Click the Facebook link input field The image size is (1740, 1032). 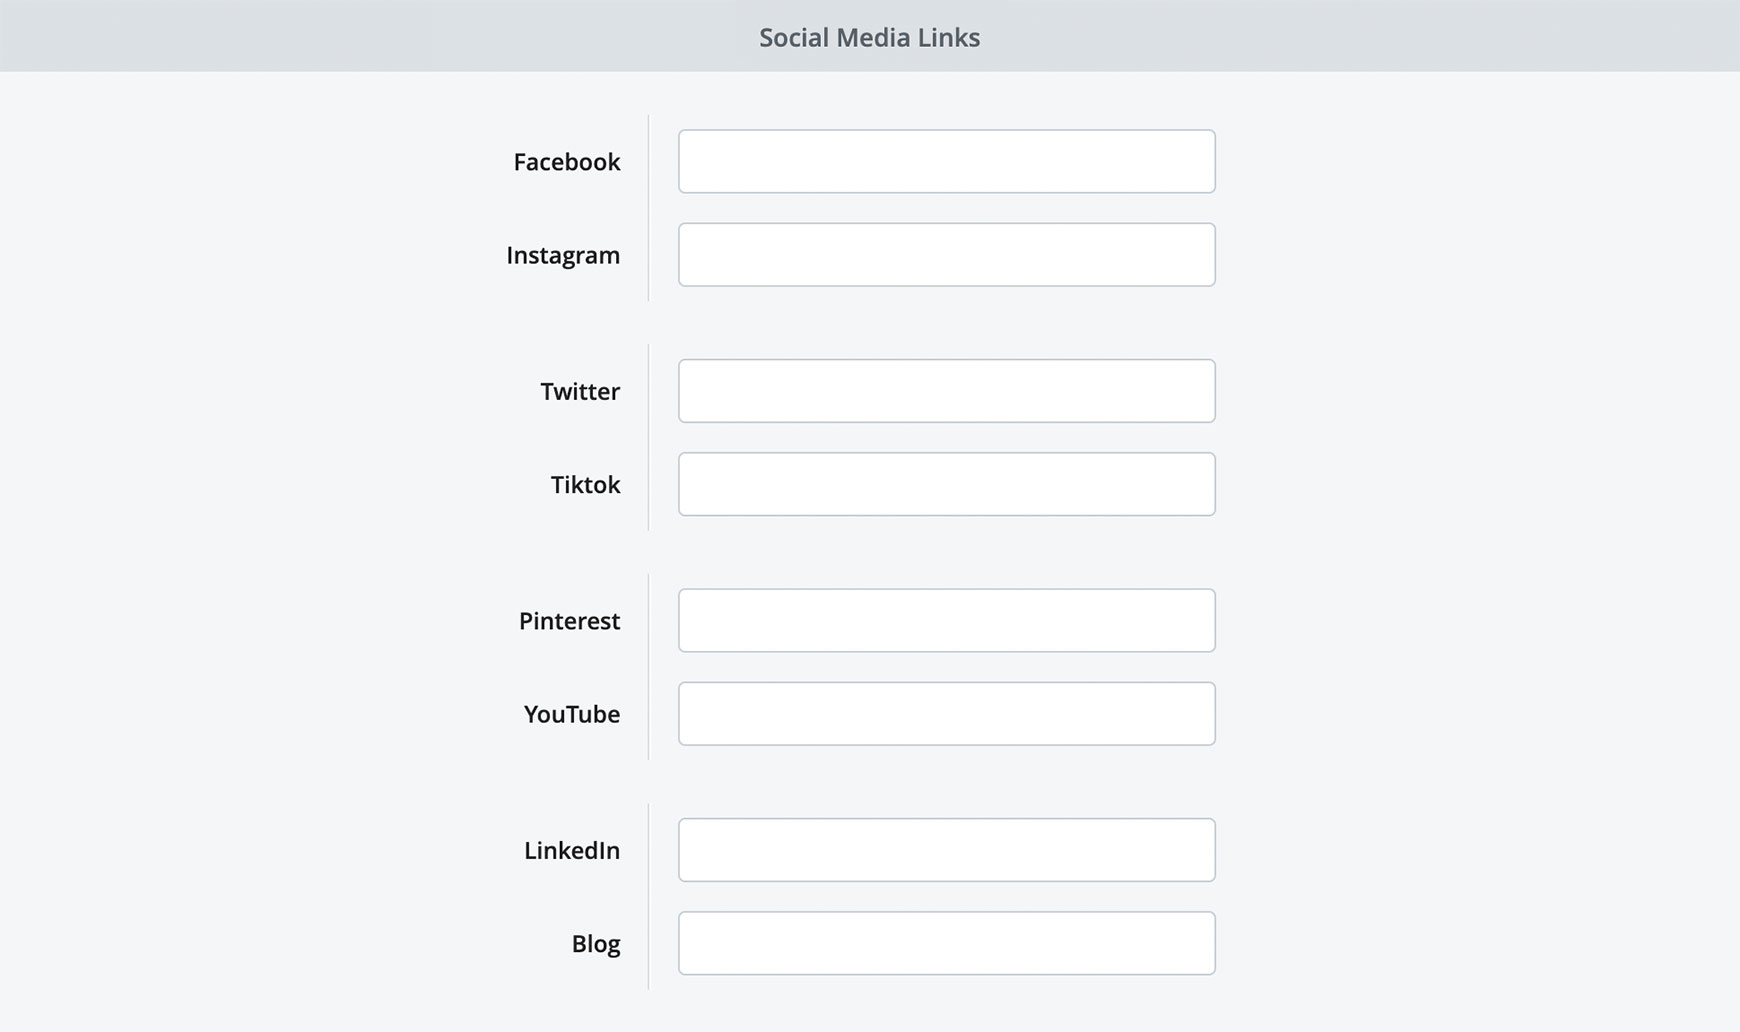[x=946, y=160]
